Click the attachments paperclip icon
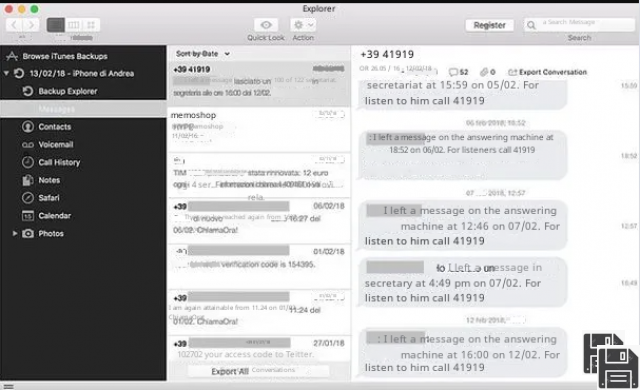The height and width of the screenshot is (390, 640). [484, 72]
